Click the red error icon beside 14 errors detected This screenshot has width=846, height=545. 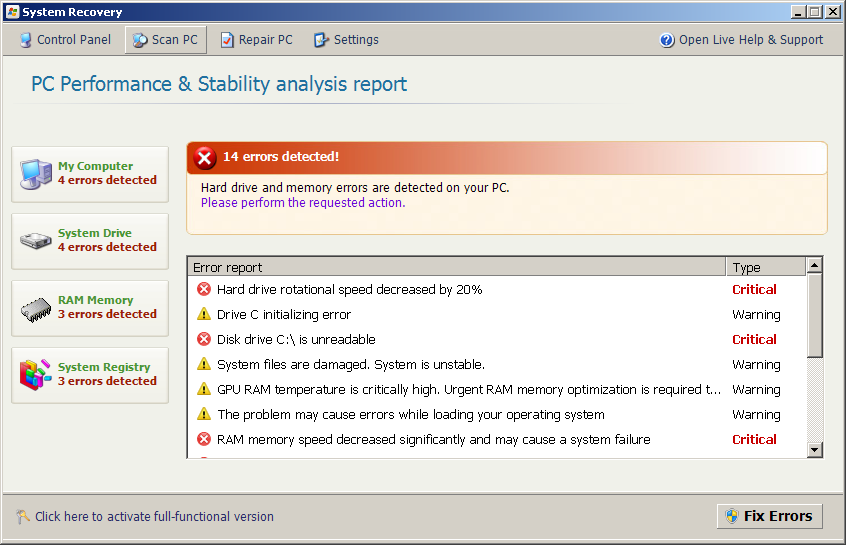pos(205,157)
